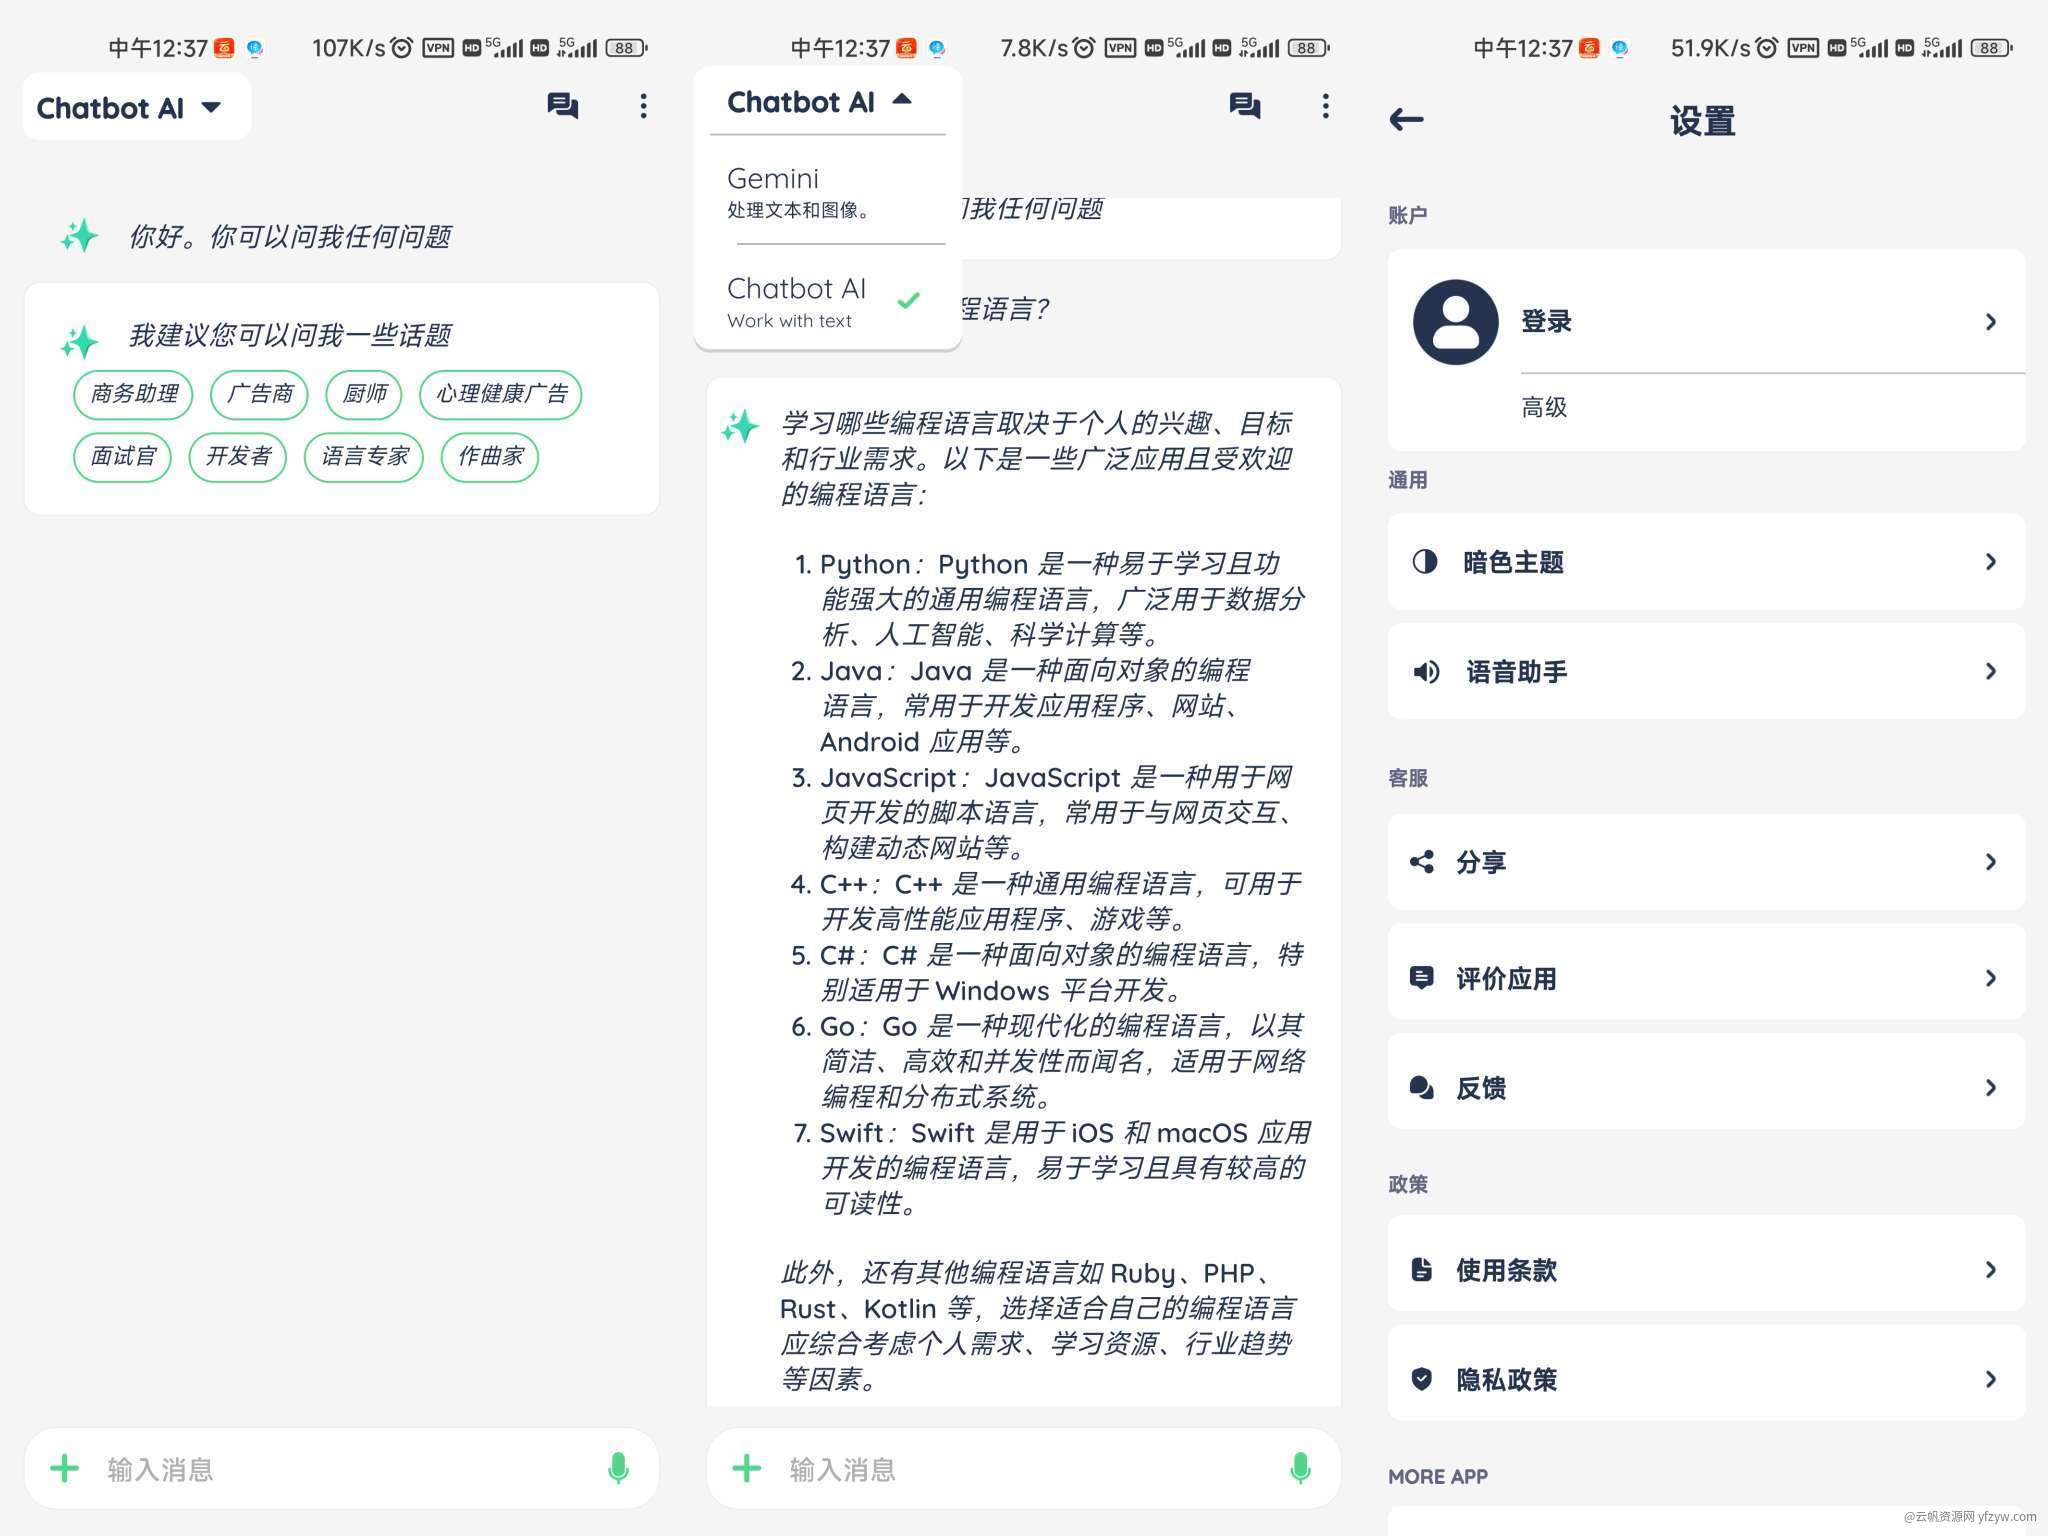Image resolution: width=2048 pixels, height=1536 pixels.
Task: Choose the 作曲家 topic chip
Action: pyautogui.click(x=490, y=457)
